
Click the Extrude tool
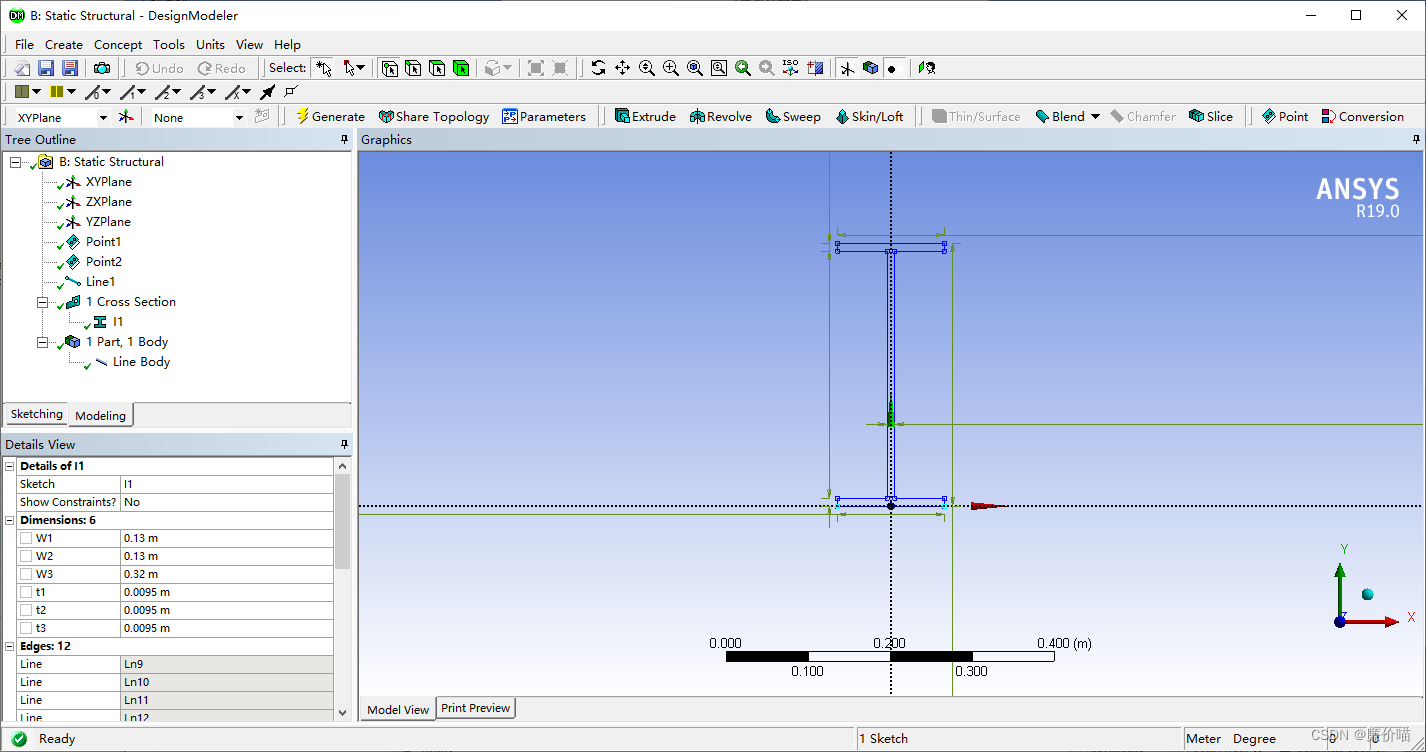pos(645,116)
